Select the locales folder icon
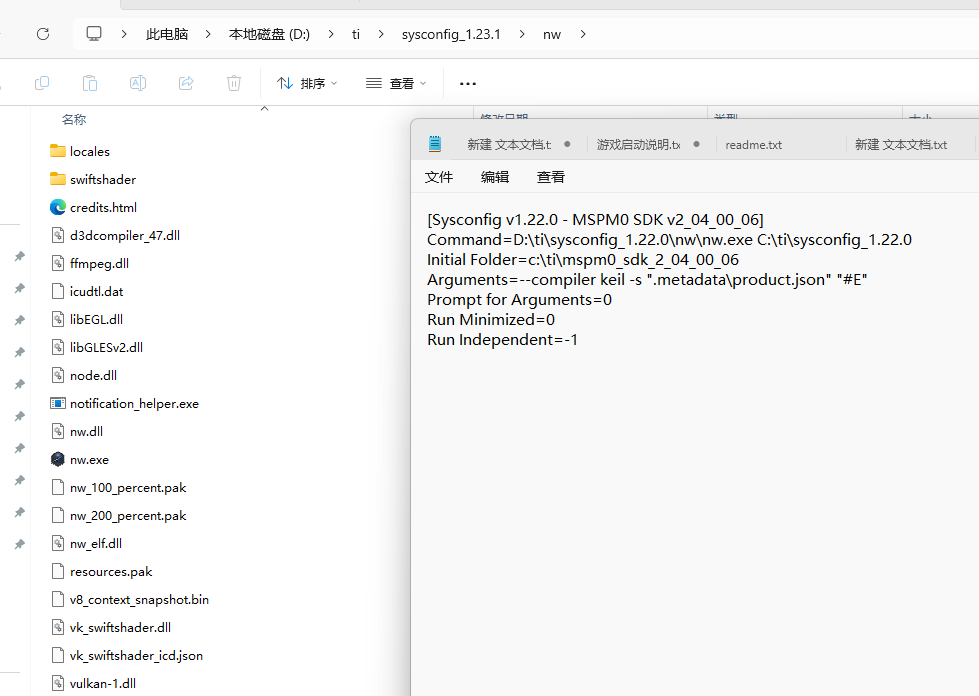Screen dimensions: 979x696 coord(57,151)
